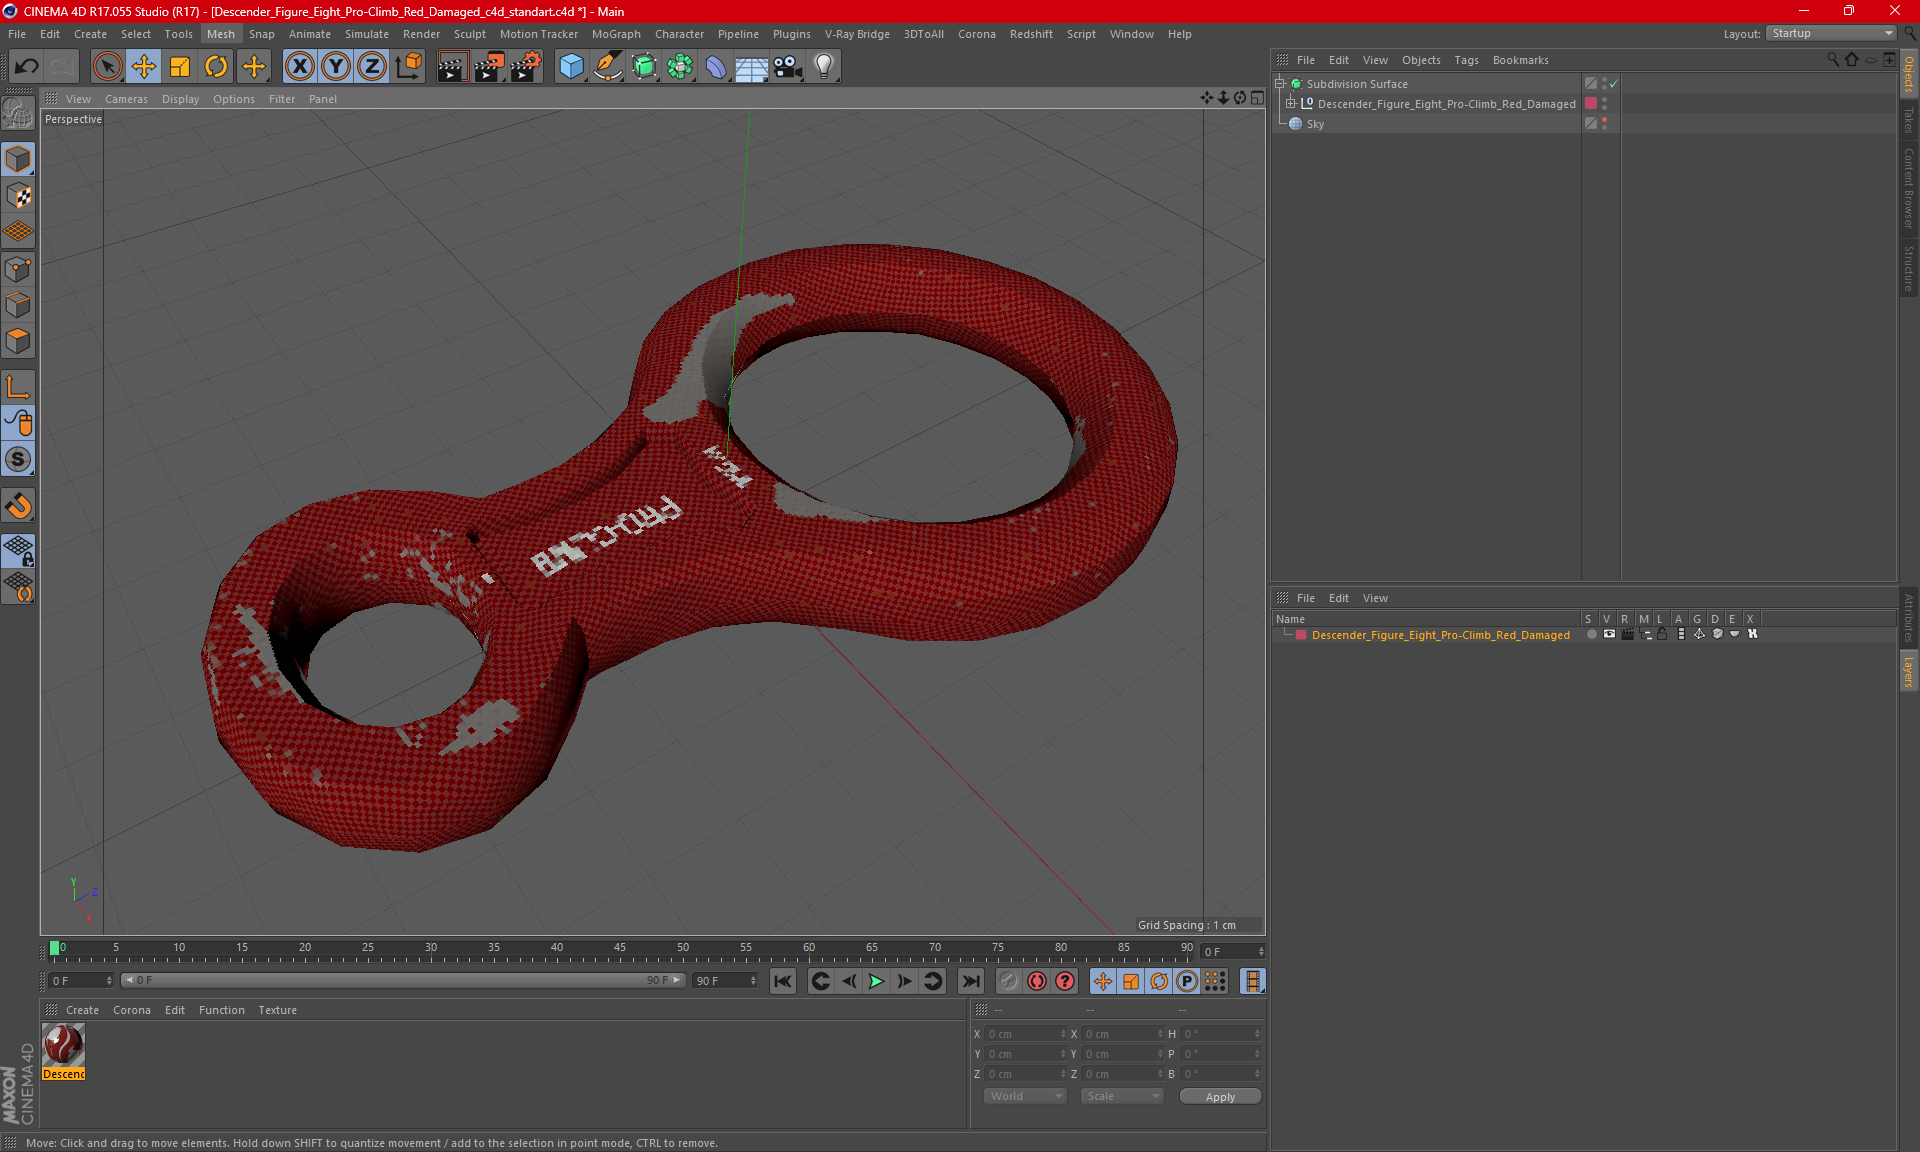Open the Sculpt menu
Viewport: 1920px width, 1152px height.
click(x=469, y=34)
